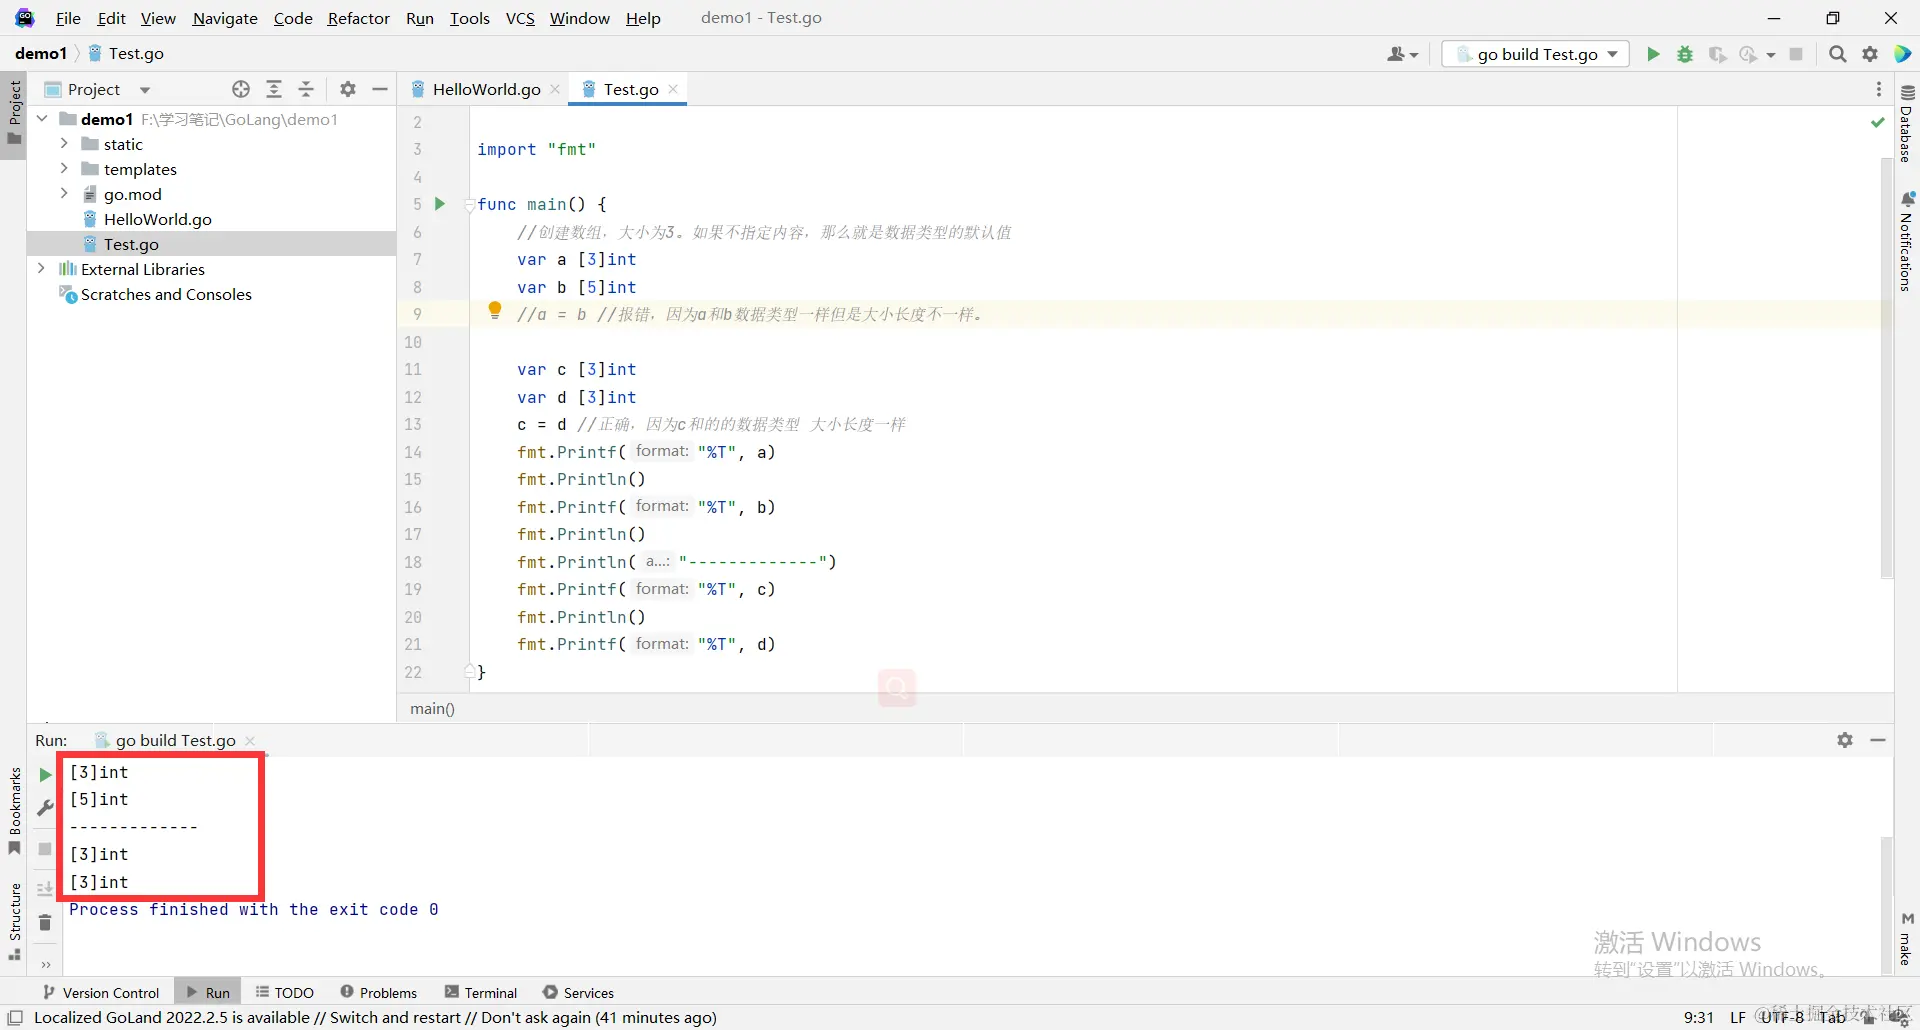This screenshot has height=1030, width=1920.
Task: Open the Services tool window
Action: click(578, 992)
